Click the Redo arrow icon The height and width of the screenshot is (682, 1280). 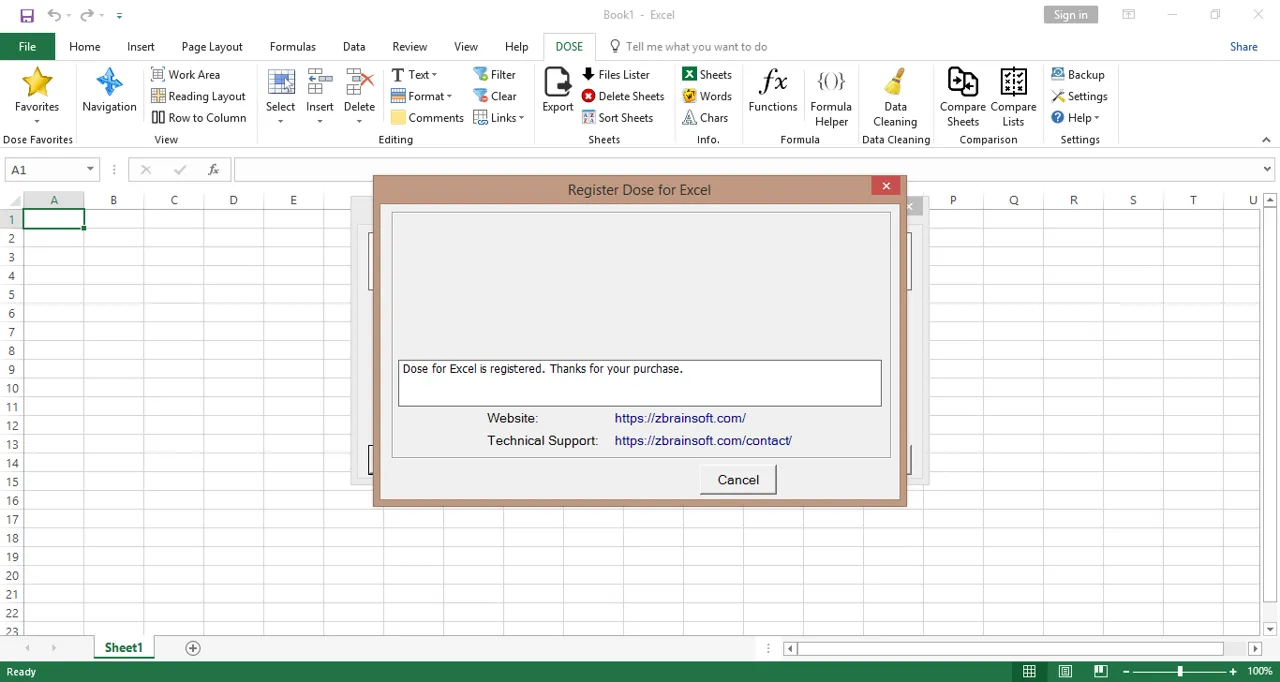(x=87, y=15)
